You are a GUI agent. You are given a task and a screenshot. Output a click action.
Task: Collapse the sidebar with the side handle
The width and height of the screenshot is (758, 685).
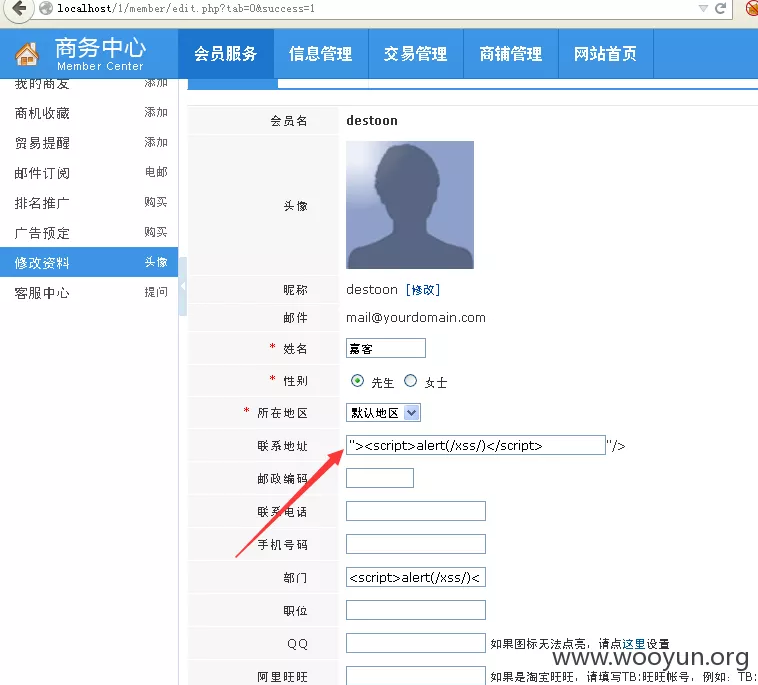tap(183, 286)
